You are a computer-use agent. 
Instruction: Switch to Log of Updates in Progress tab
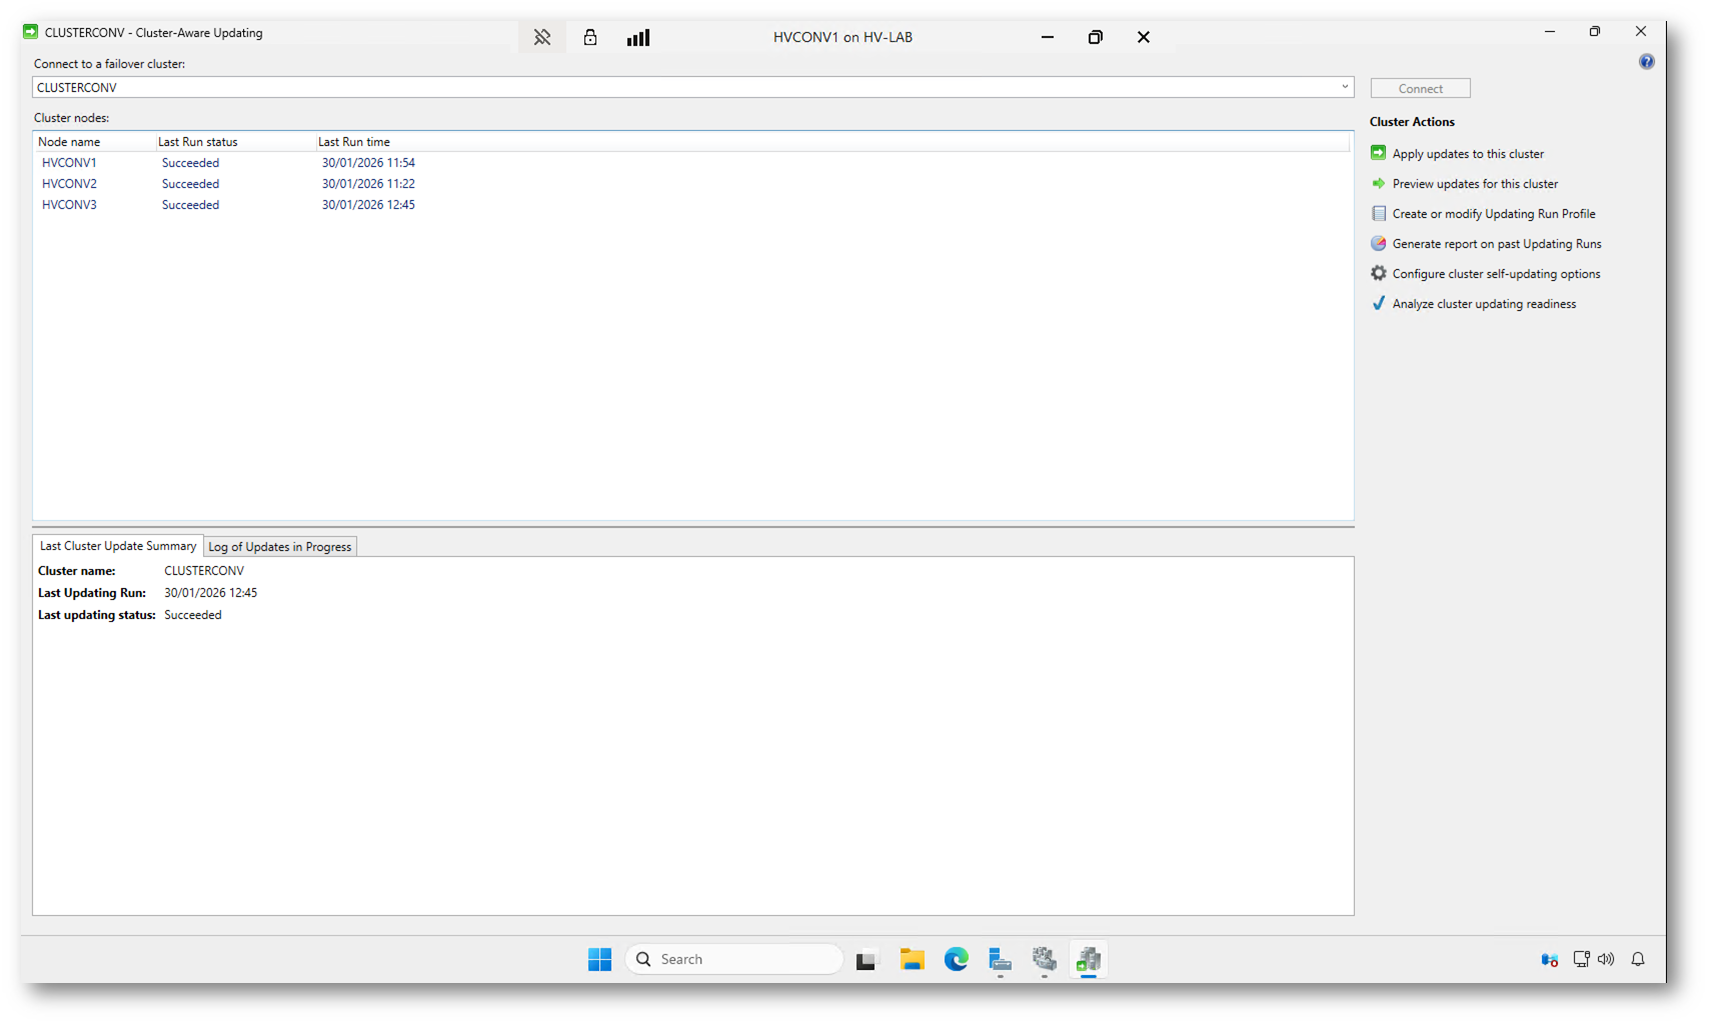pos(280,547)
